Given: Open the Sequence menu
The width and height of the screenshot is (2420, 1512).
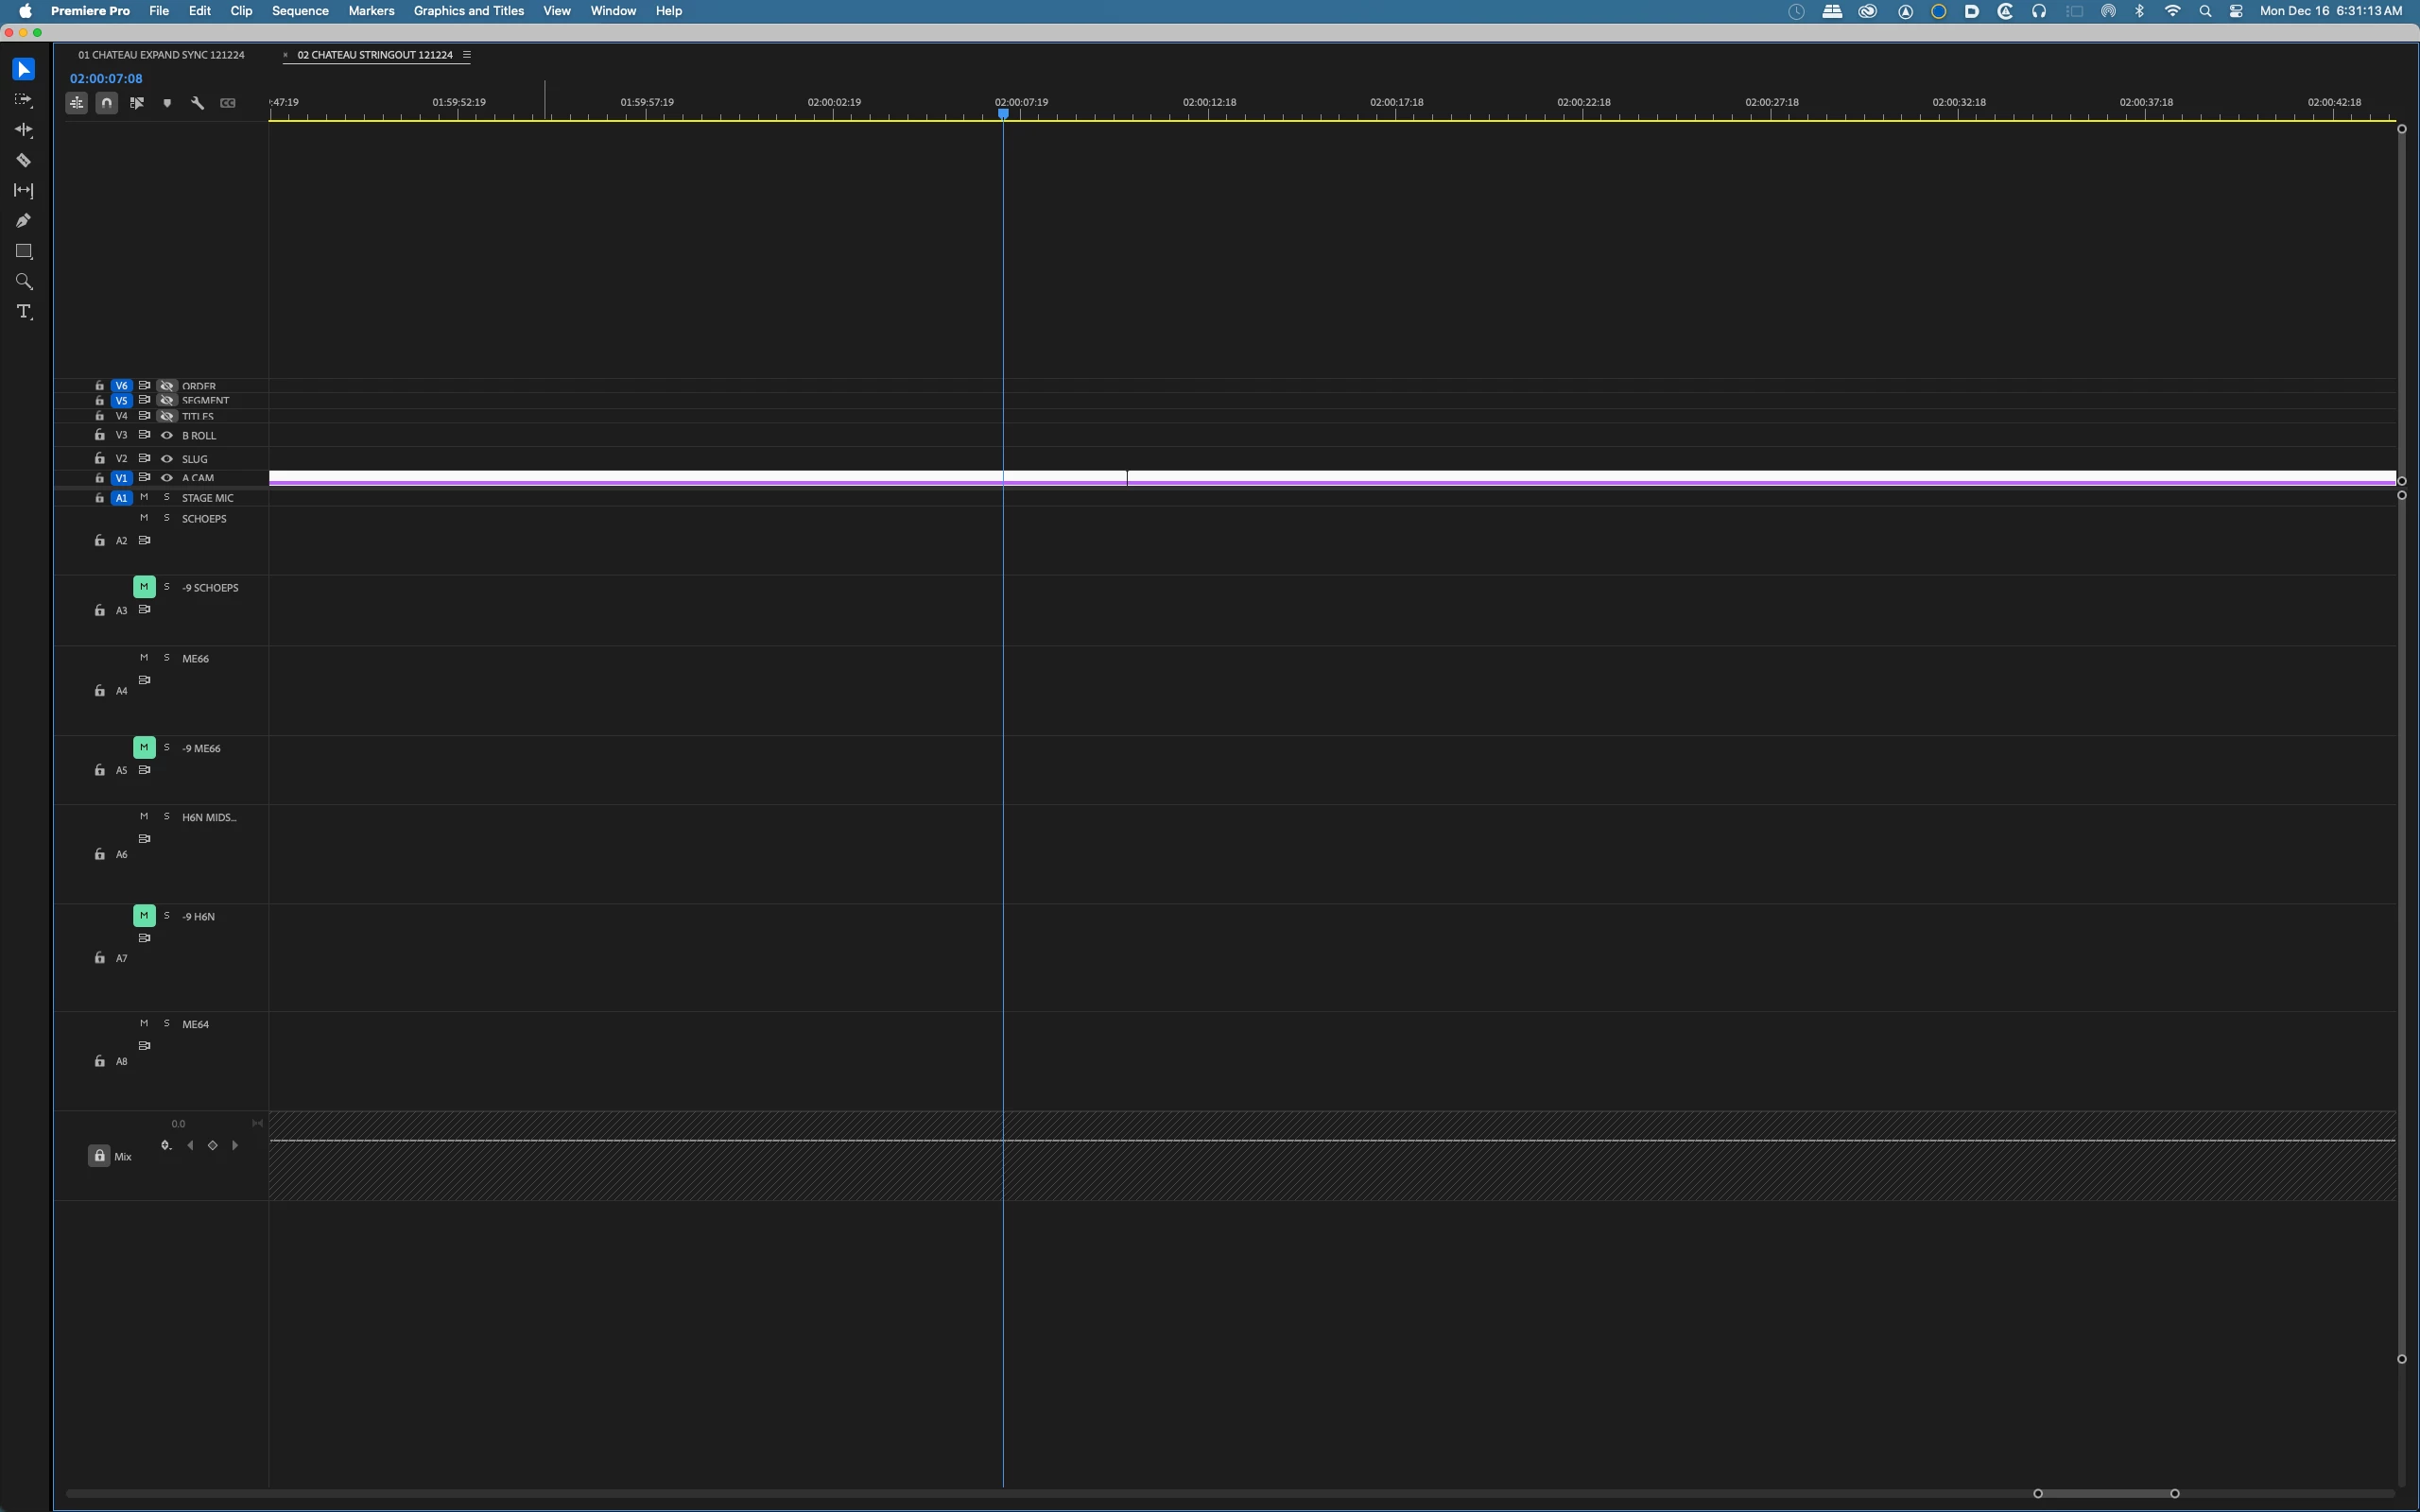Looking at the screenshot, I should tap(300, 11).
